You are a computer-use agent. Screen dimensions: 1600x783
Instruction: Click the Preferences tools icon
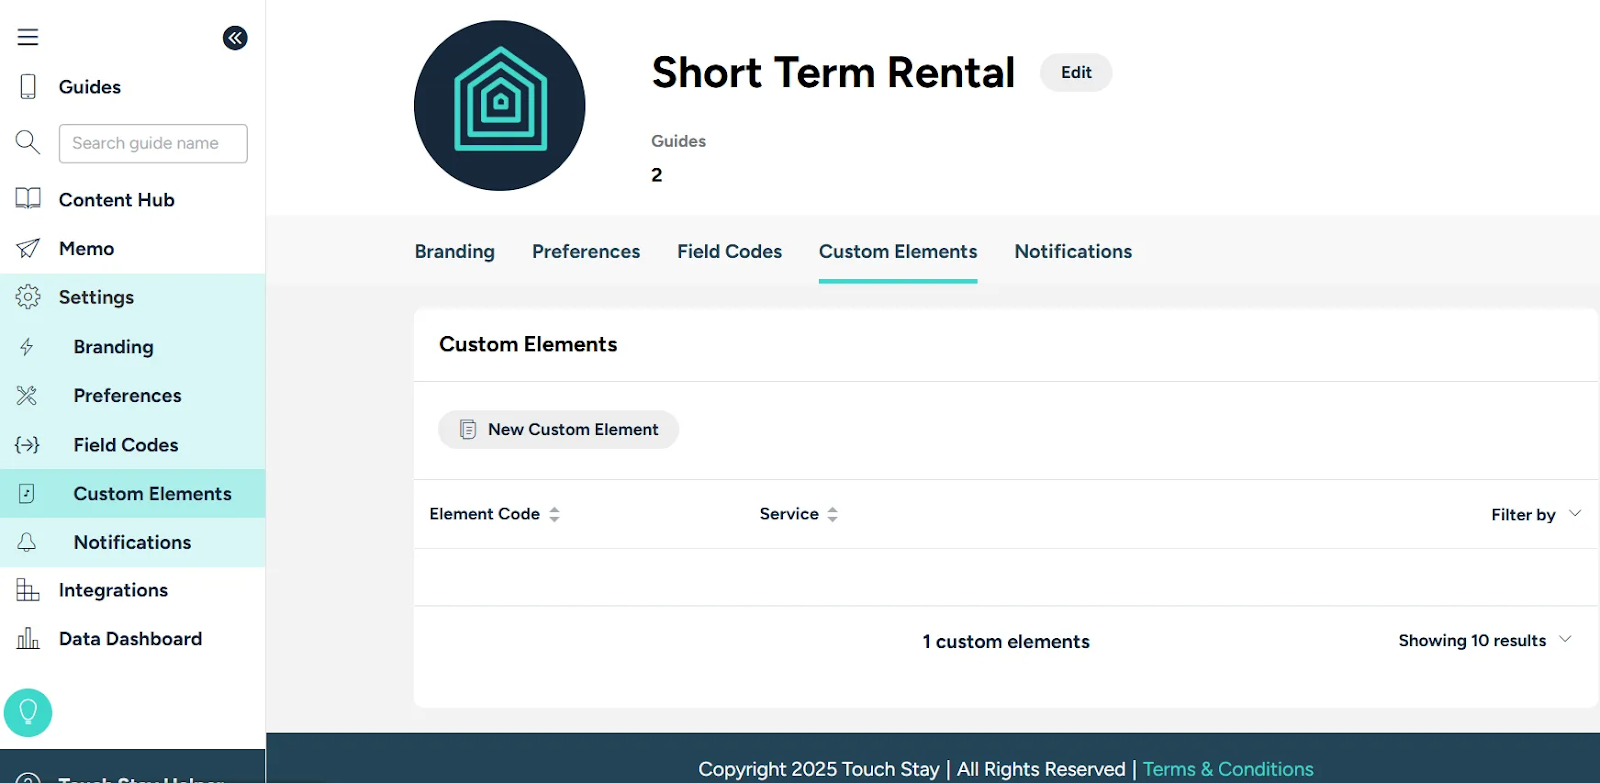click(27, 396)
